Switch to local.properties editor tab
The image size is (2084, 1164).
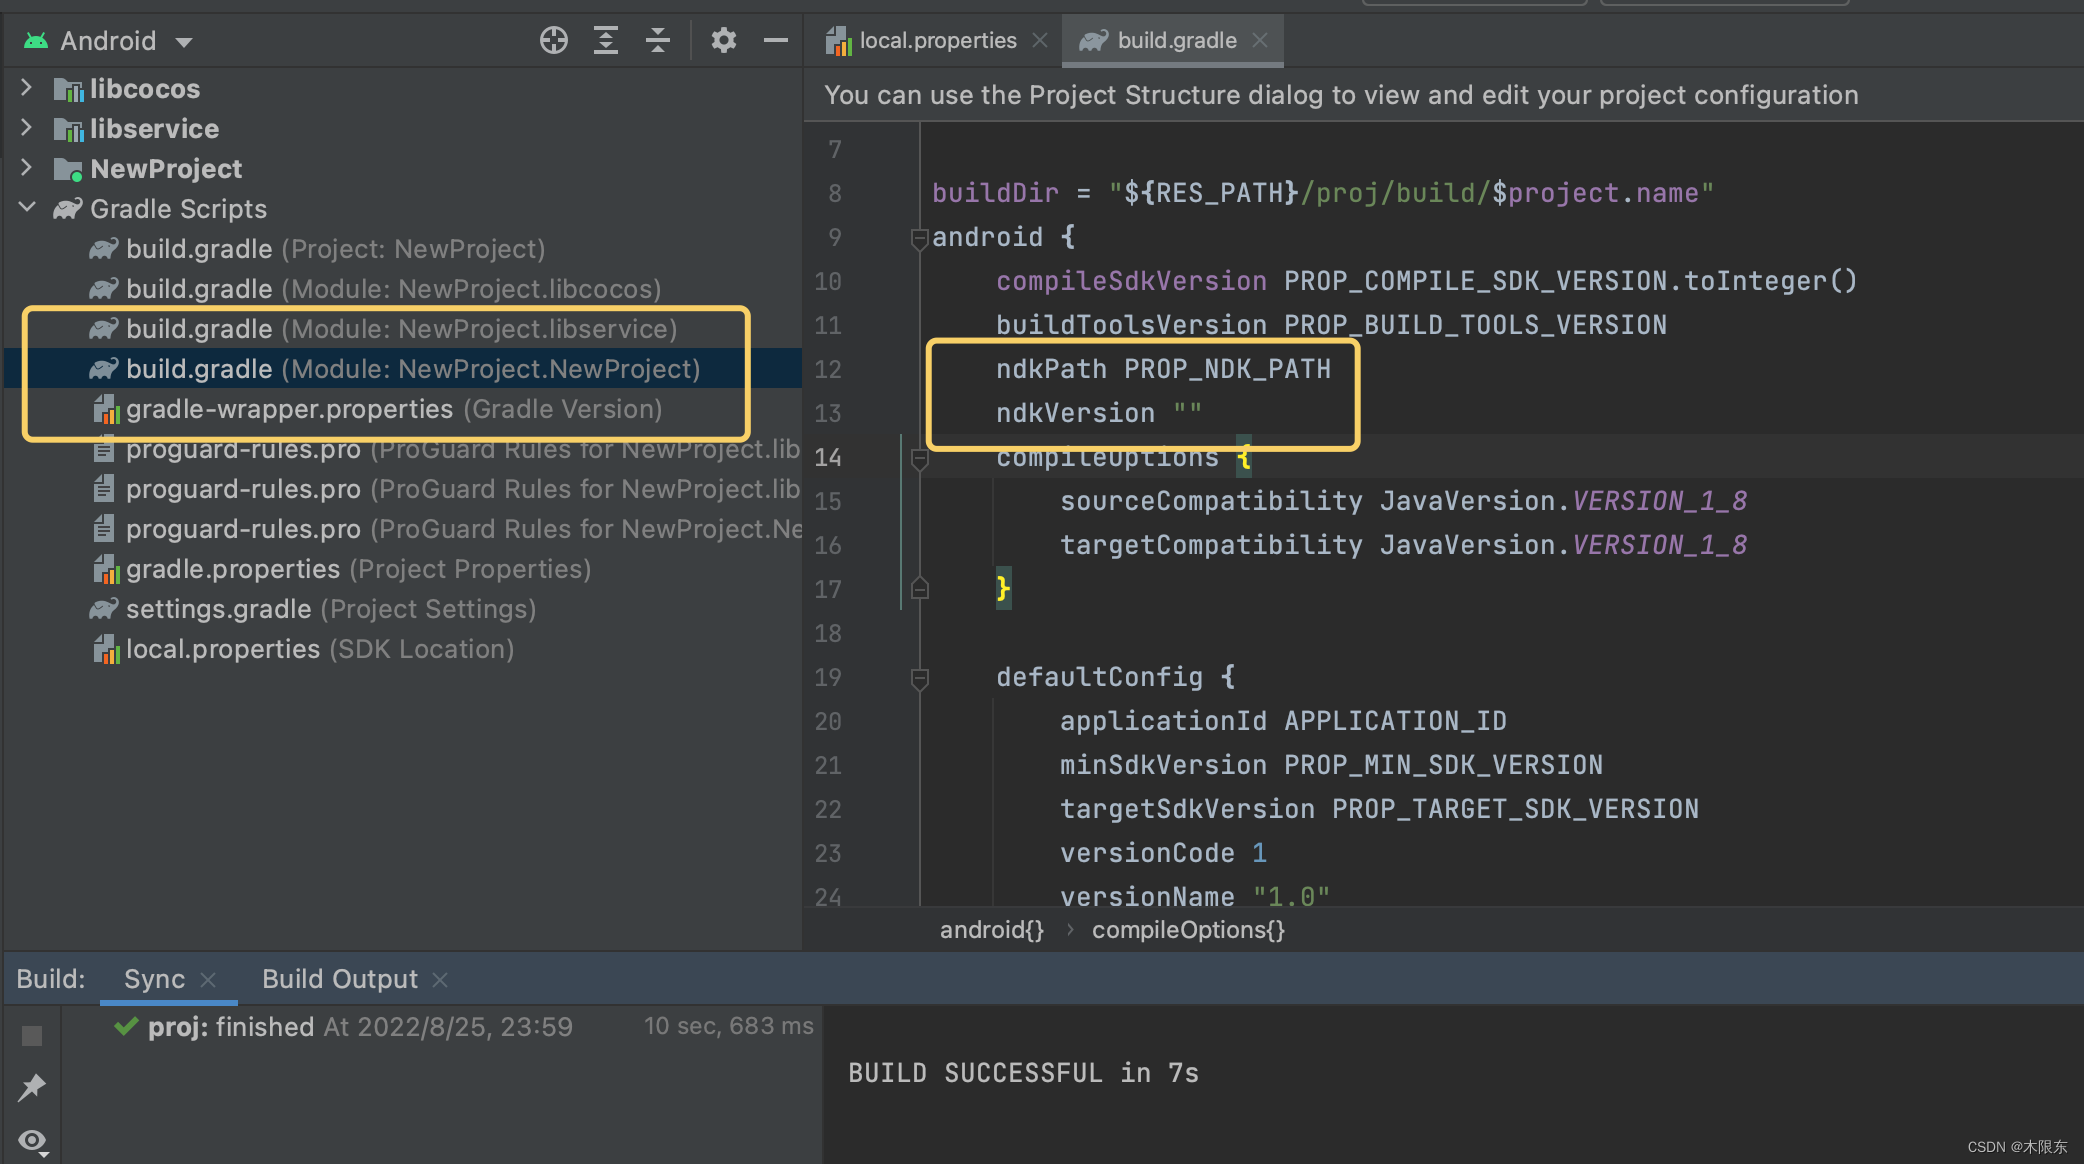click(937, 41)
